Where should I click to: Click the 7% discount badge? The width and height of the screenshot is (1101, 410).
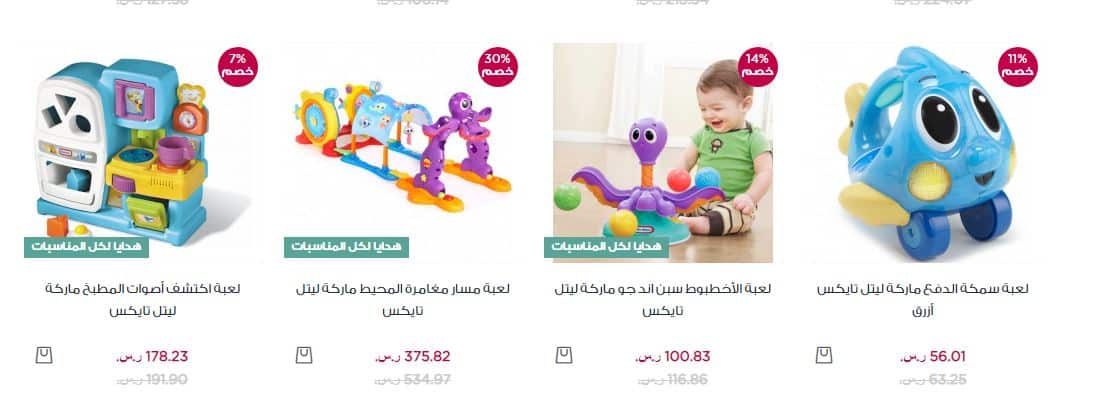click(237, 67)
